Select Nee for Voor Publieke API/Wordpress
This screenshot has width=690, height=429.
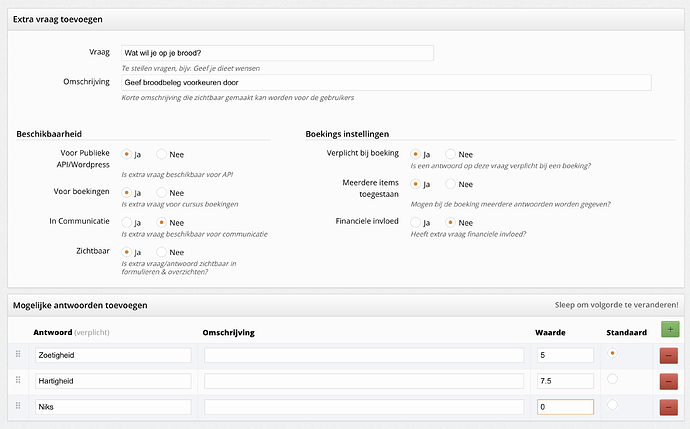(161, 154)
